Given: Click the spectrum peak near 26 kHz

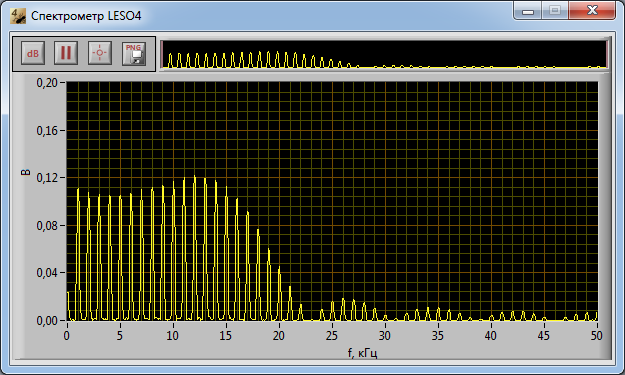Looking at the screenshot, I should [343, 300].
